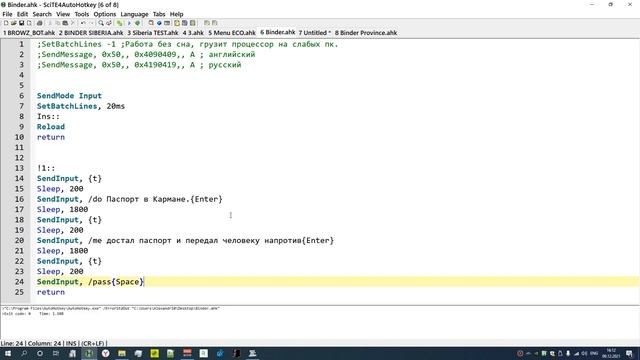640x360 pixels.
Task: Click the 'Reload' command on line 9
Action: 51,127
